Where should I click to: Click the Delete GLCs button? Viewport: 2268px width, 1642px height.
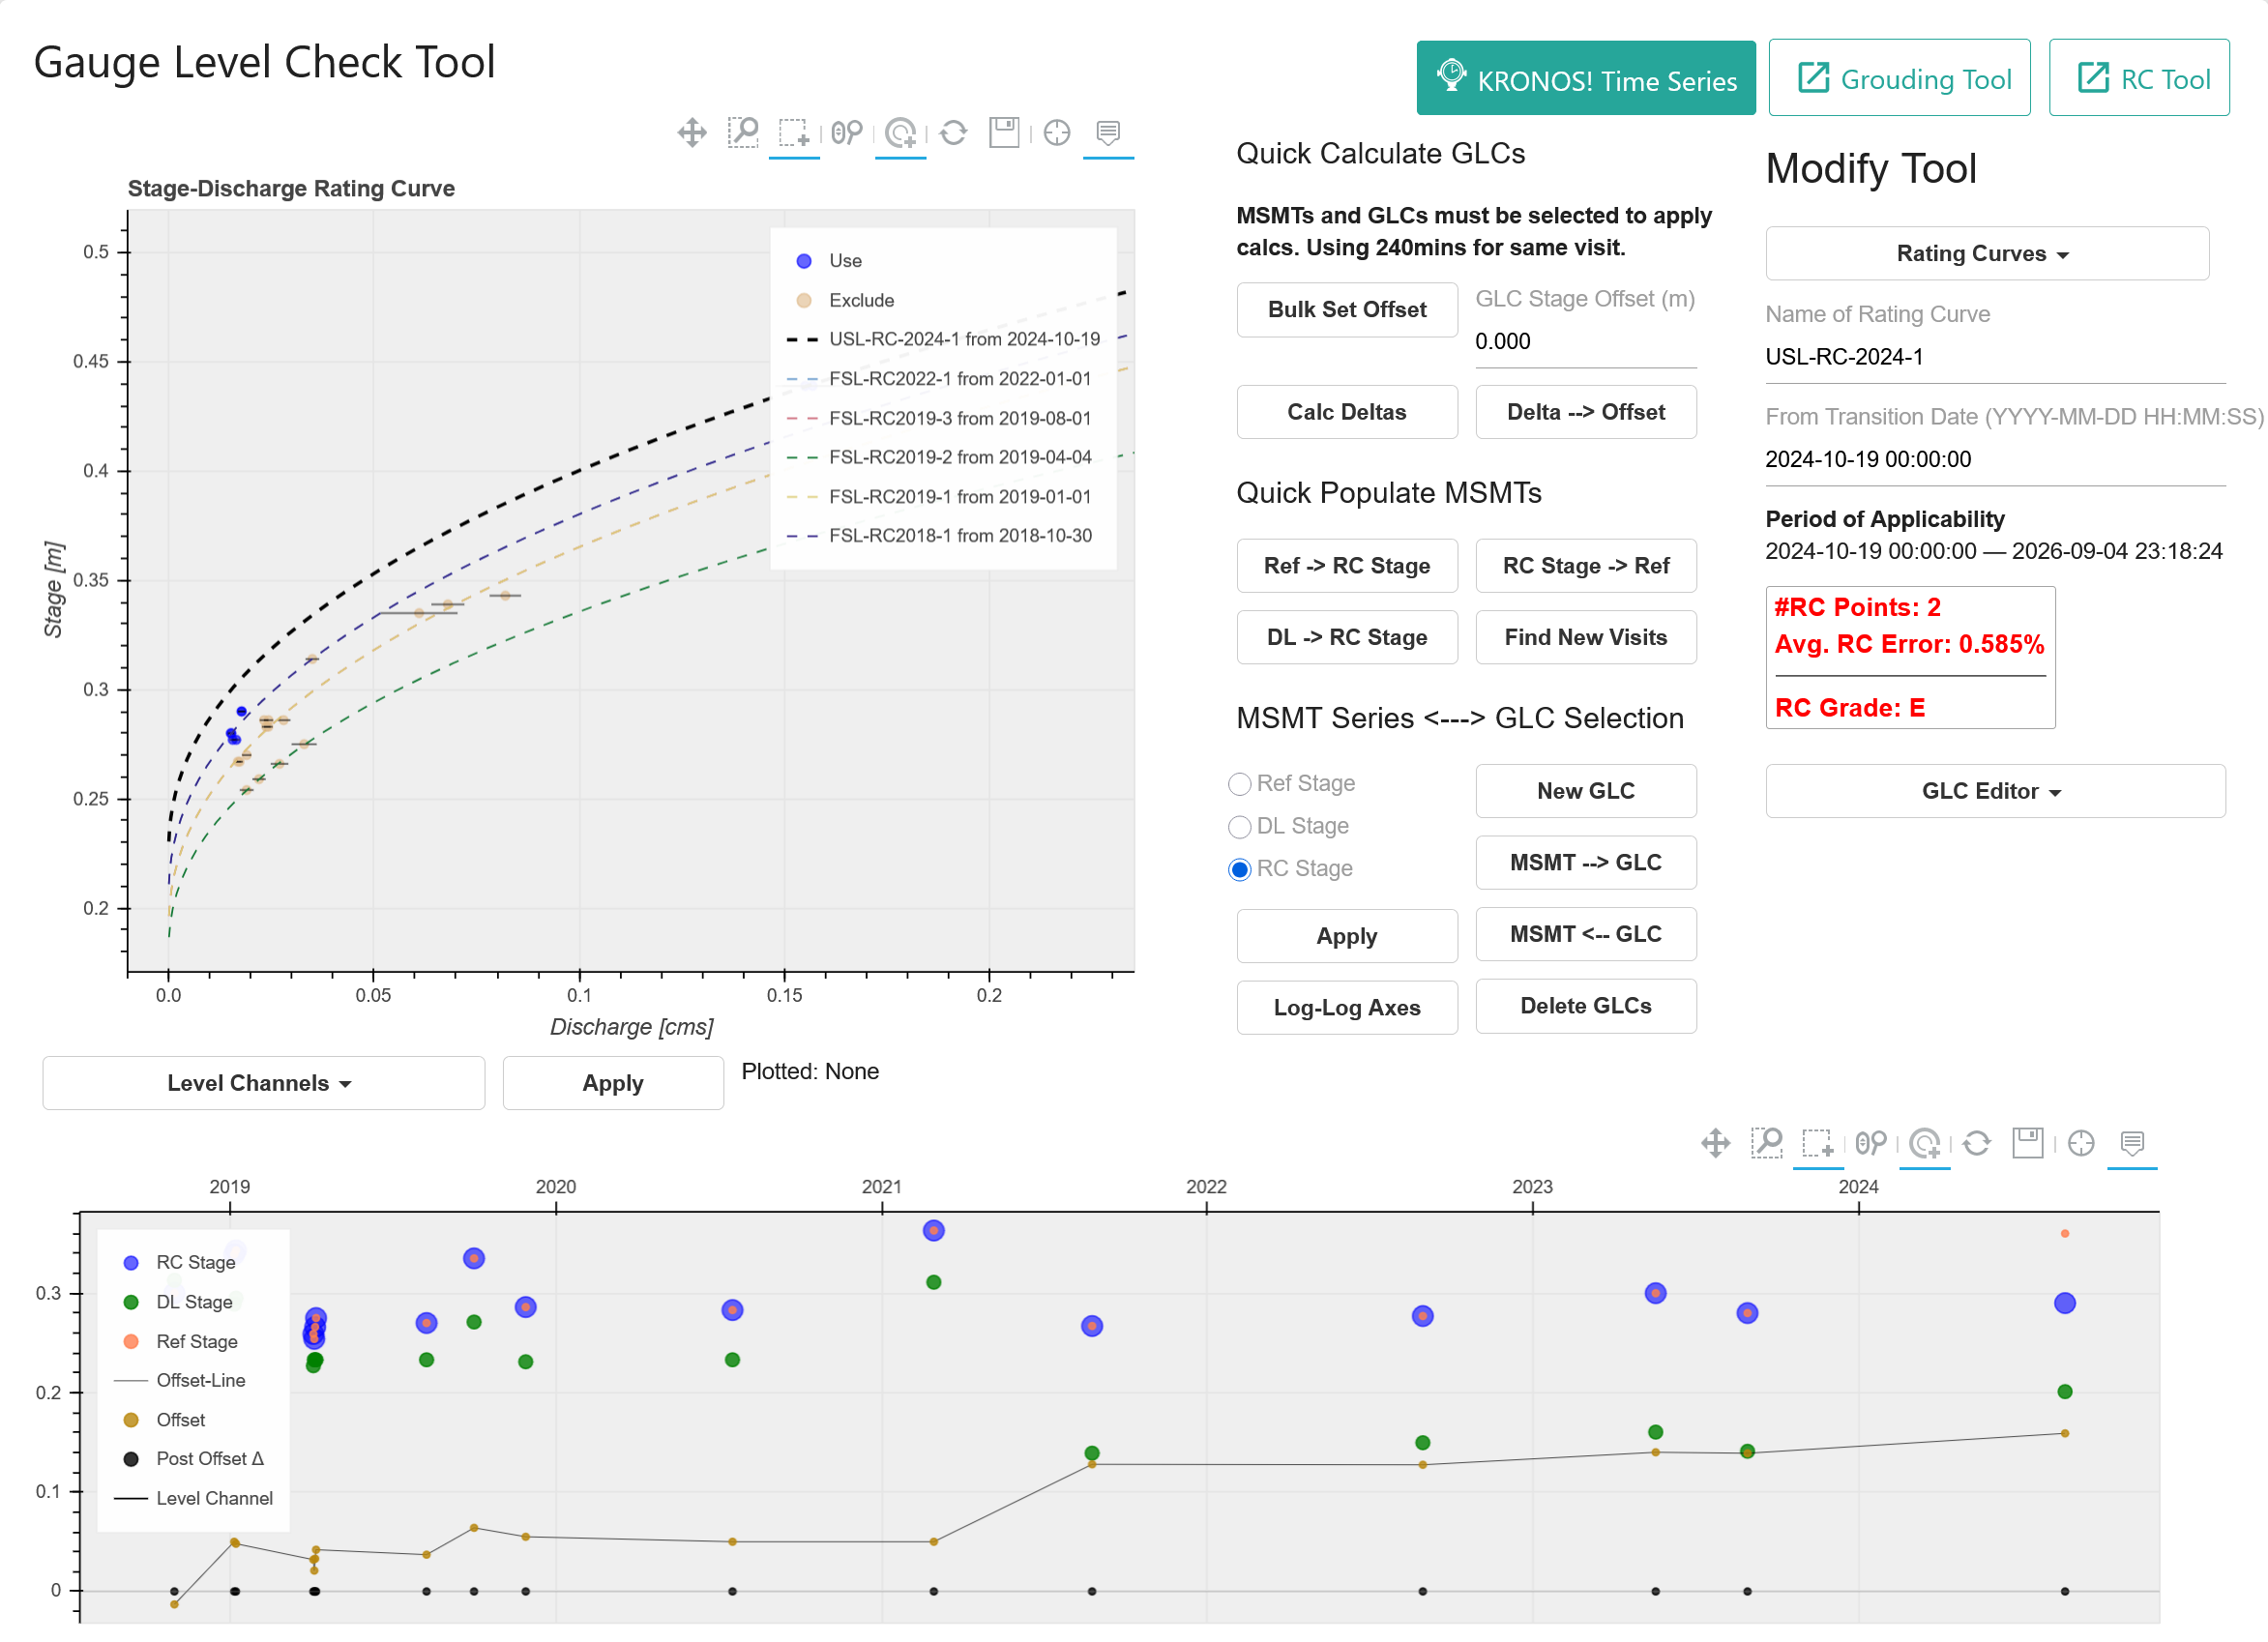point(1586,1007)
